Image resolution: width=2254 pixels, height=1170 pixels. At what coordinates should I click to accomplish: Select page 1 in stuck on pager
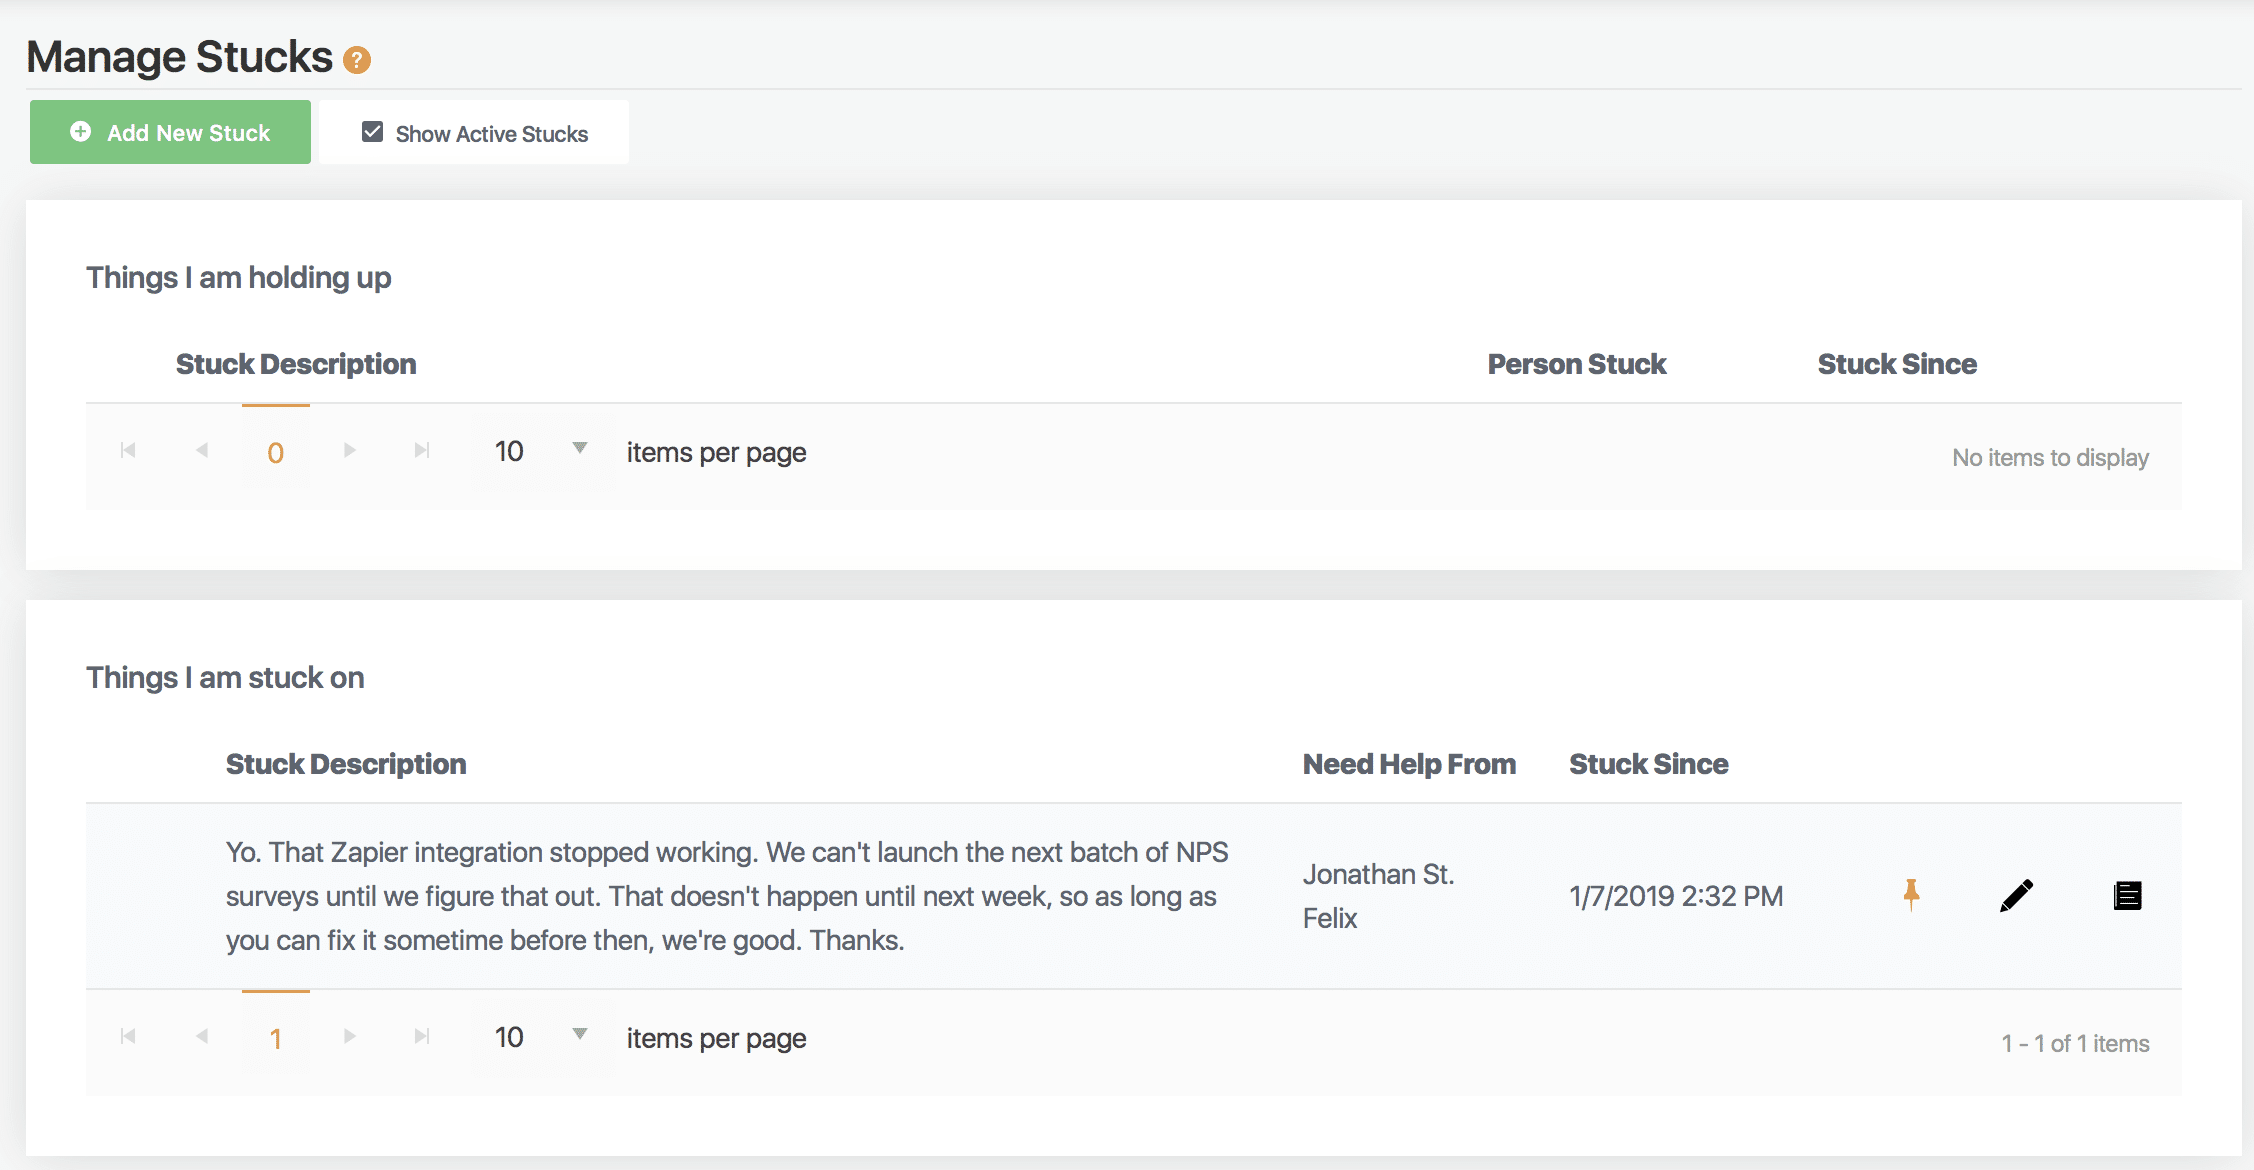(x=275, y=1039)
